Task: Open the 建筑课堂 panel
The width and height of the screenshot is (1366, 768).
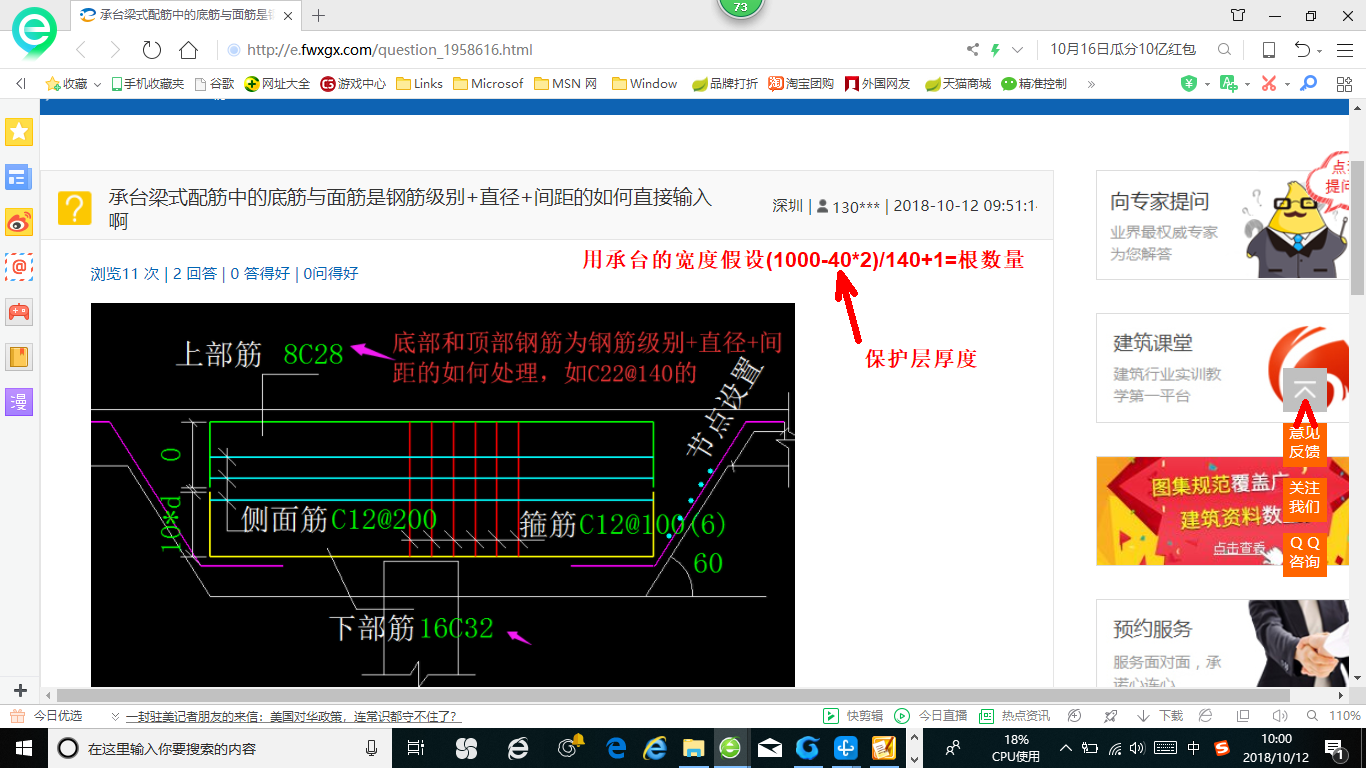Action: click(1223, 368)
